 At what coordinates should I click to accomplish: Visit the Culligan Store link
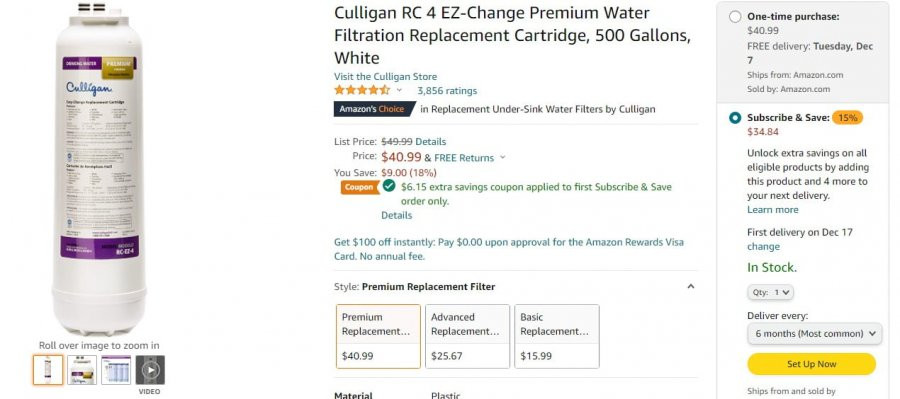(x=385, y=76)
